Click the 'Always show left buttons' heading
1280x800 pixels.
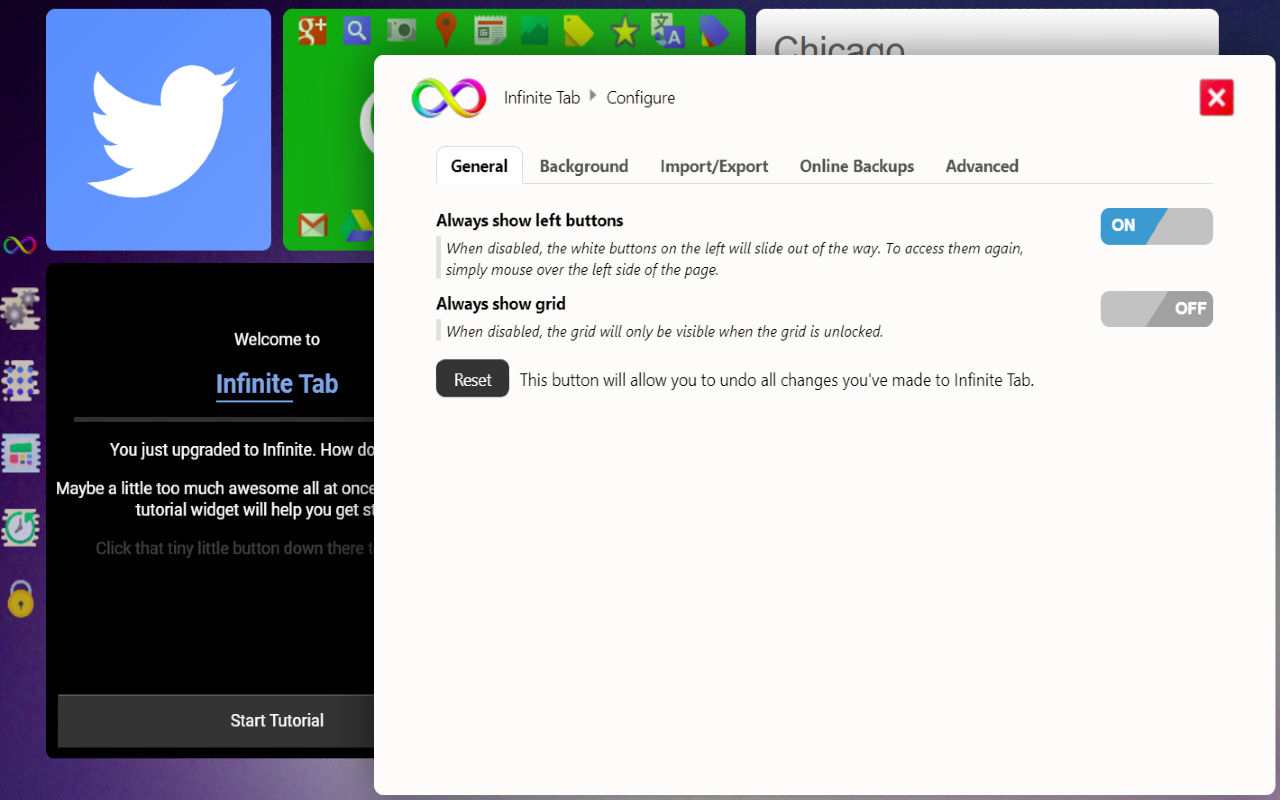(530, 221)
